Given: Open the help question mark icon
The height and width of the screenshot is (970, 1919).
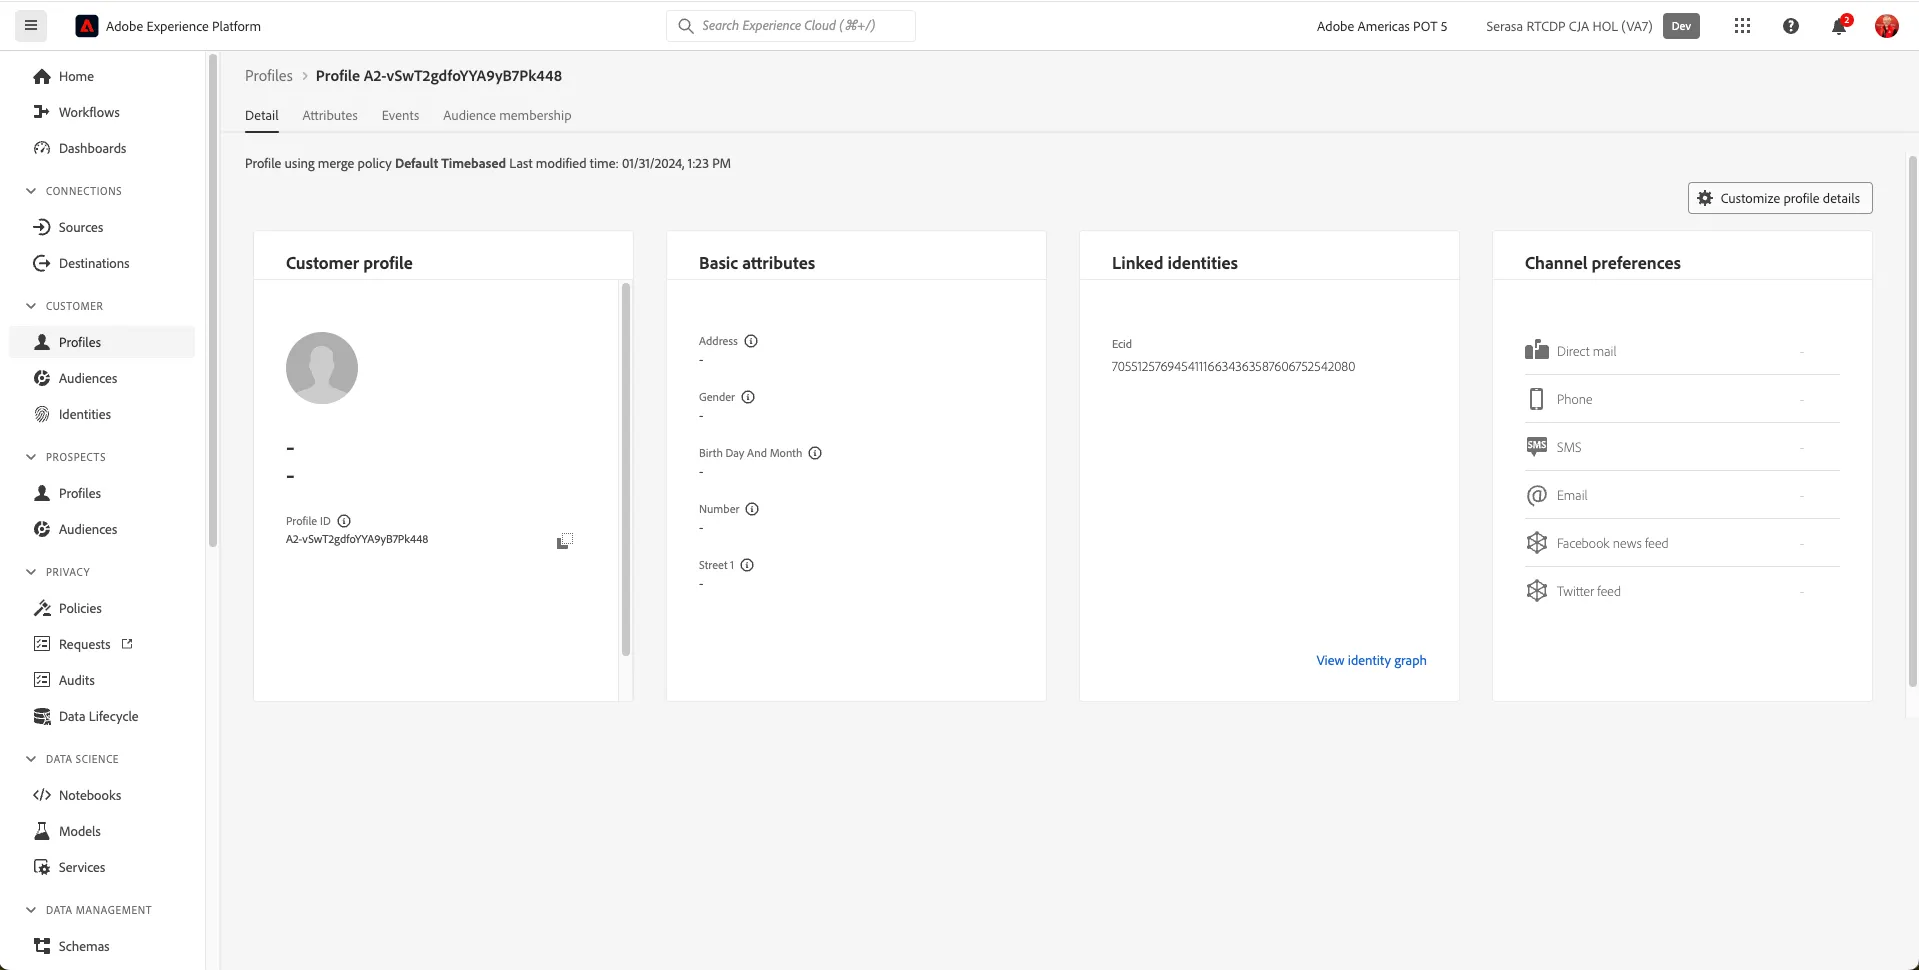Looking at the screenshot, I should [1791, 26].
